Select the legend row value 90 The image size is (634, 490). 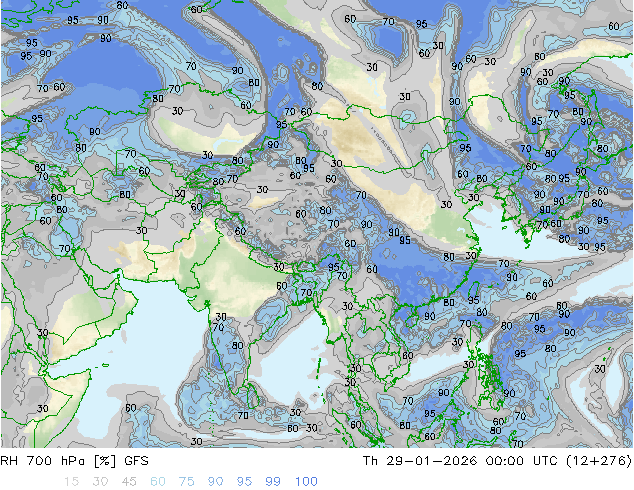point(215,481)
